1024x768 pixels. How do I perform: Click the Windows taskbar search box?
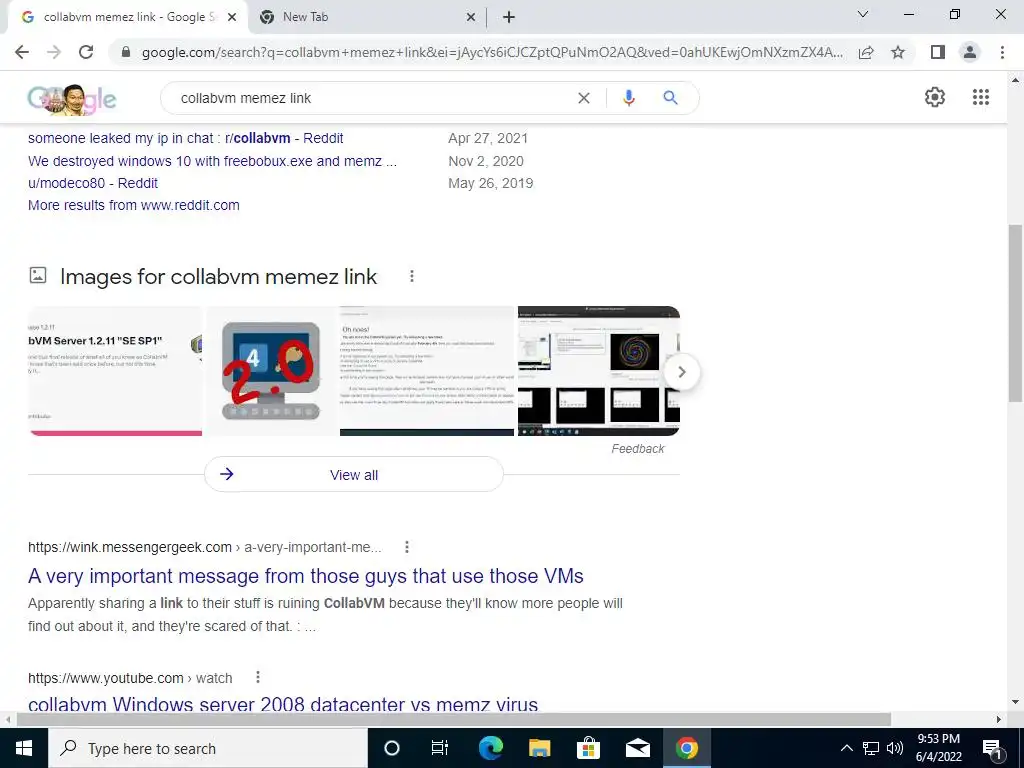(x=208, y=748)
